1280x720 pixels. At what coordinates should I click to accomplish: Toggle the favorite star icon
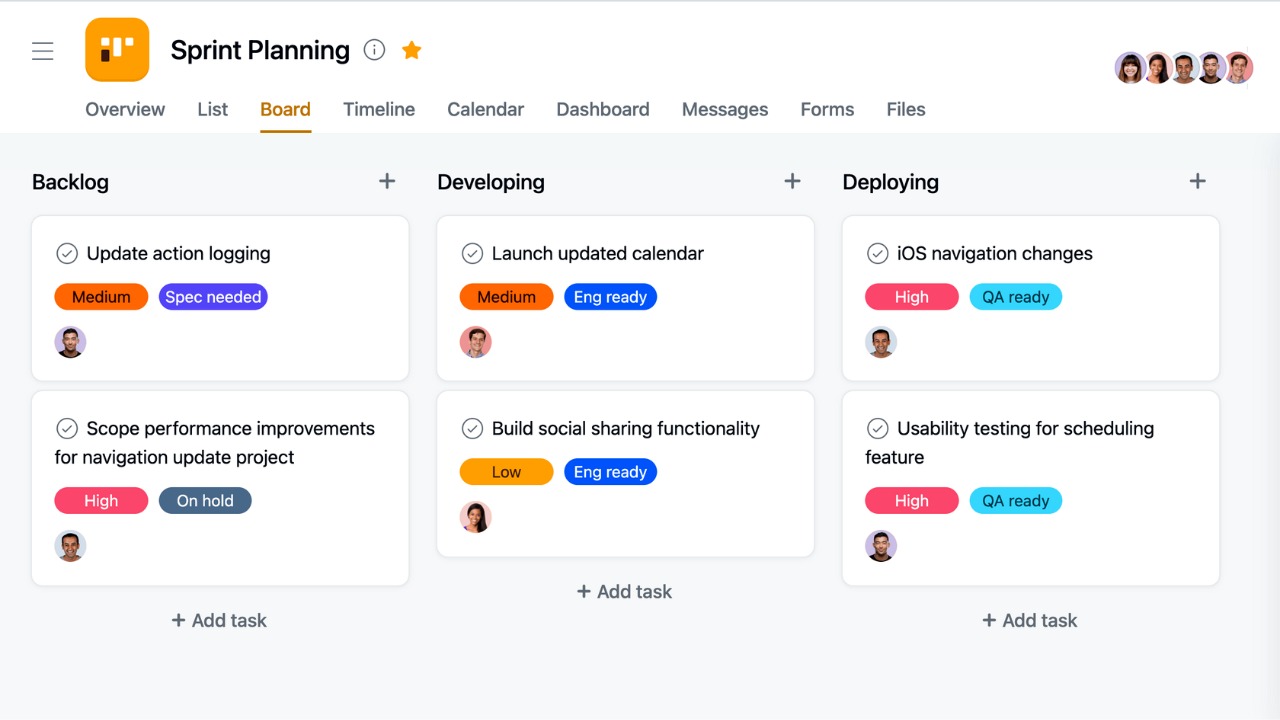click(x=411, y=50)
